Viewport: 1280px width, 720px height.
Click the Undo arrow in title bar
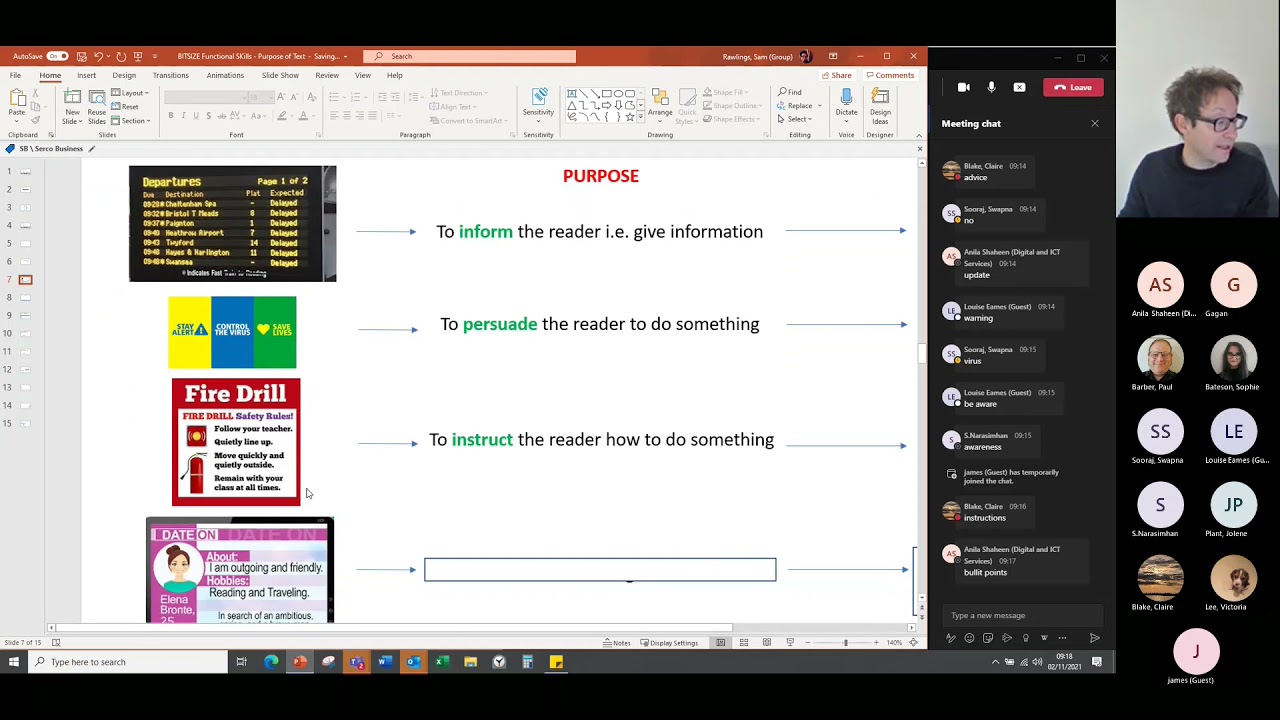(100, 56)
